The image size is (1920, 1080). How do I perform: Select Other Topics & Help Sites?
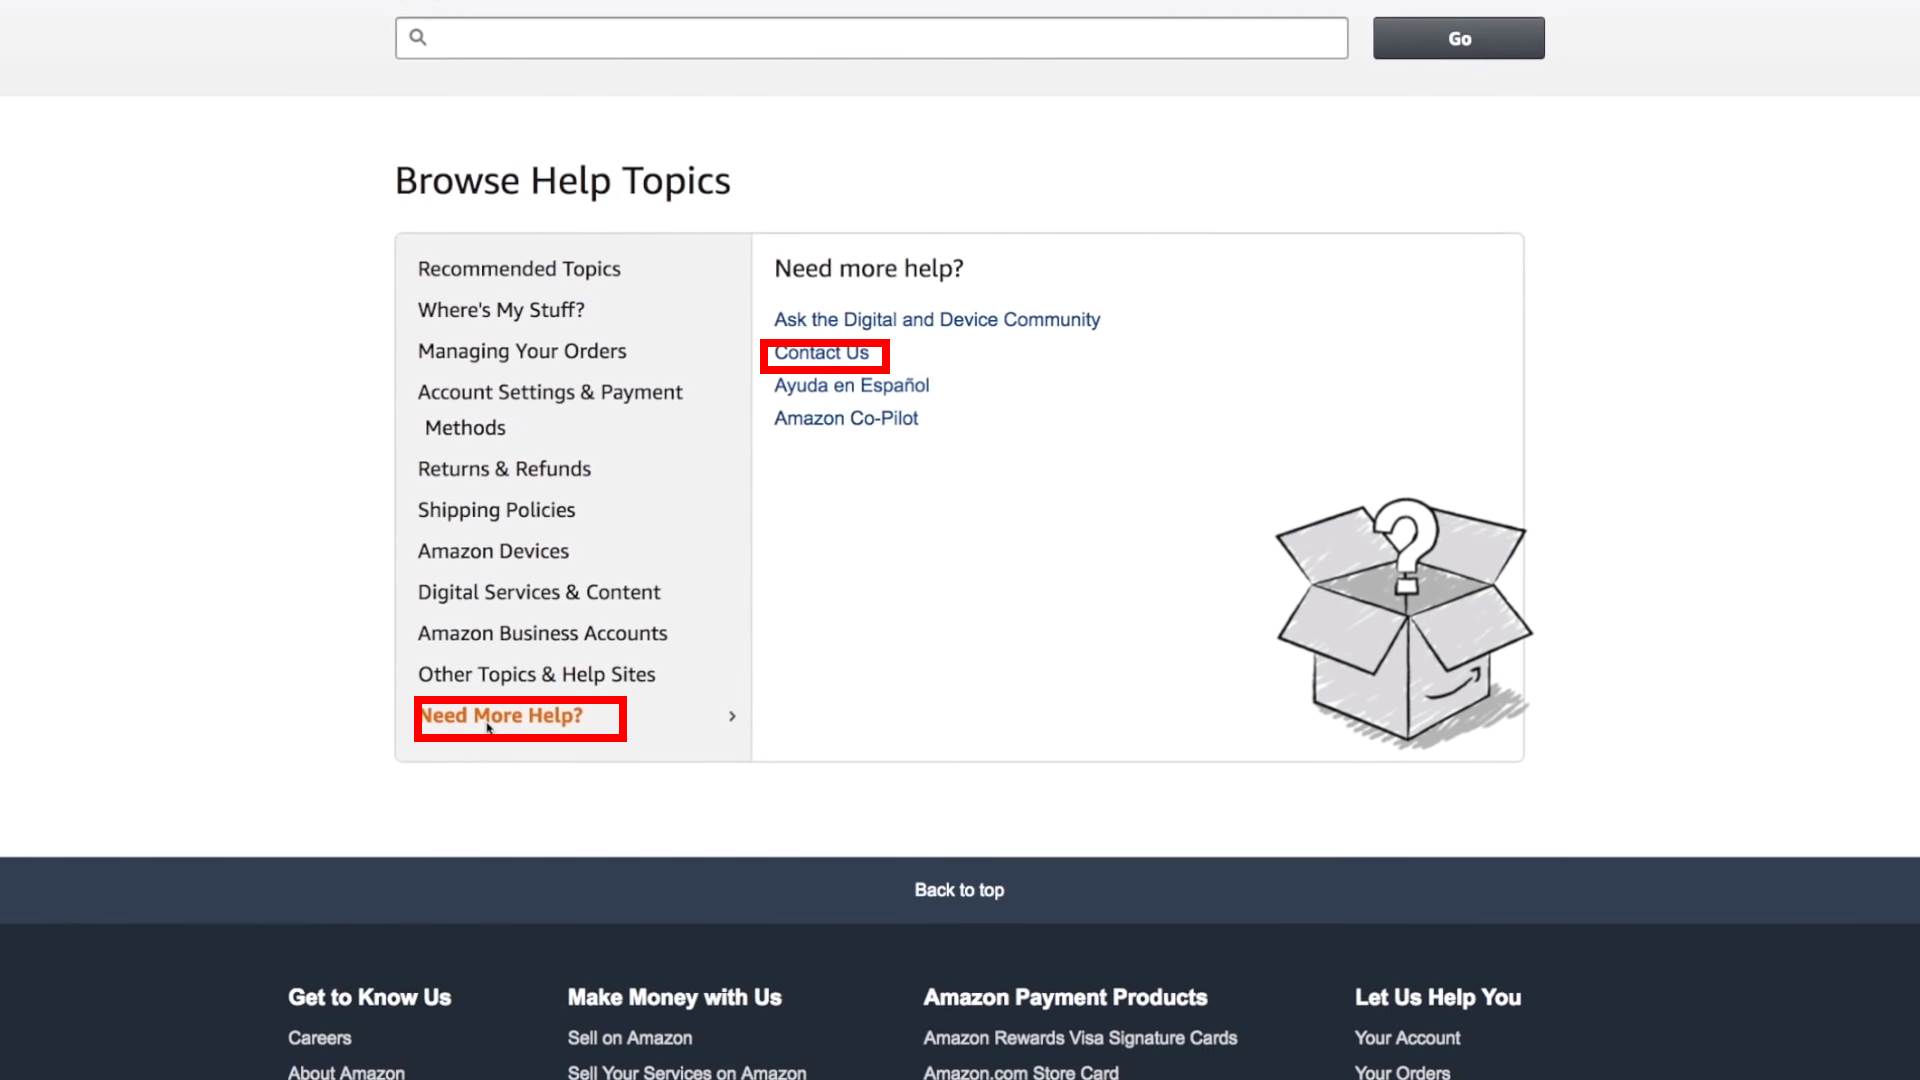click(536, 675)
